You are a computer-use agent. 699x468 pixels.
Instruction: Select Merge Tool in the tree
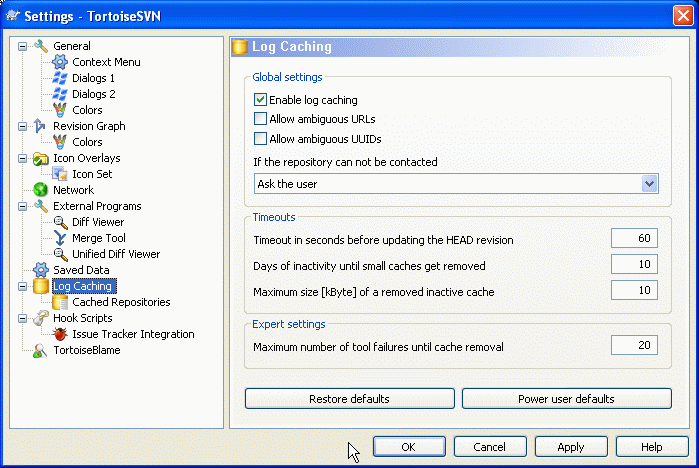[99, 238]
